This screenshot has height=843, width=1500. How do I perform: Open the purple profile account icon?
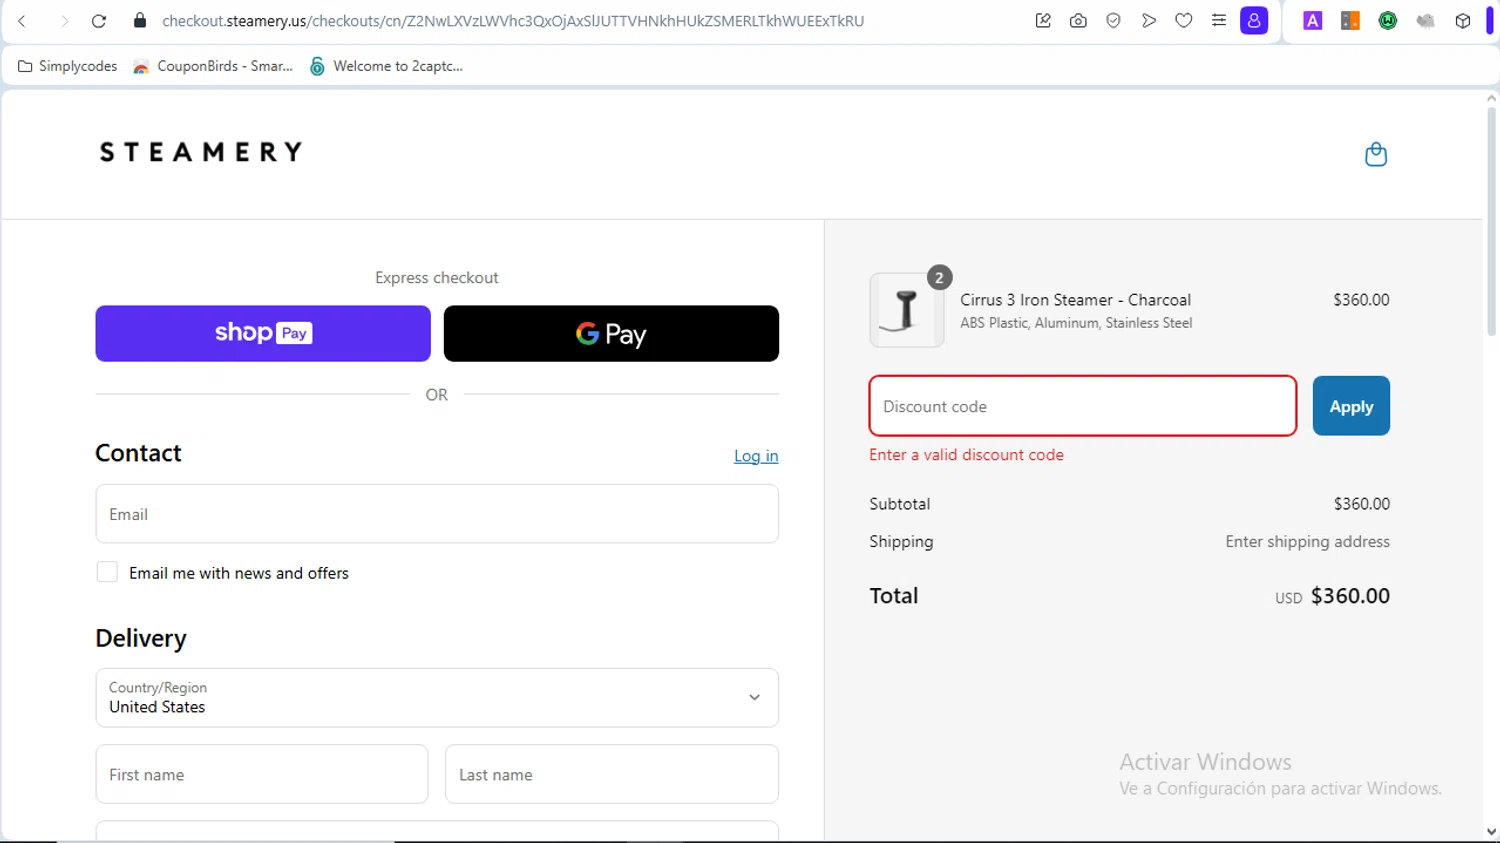[x=1254, y=20]
